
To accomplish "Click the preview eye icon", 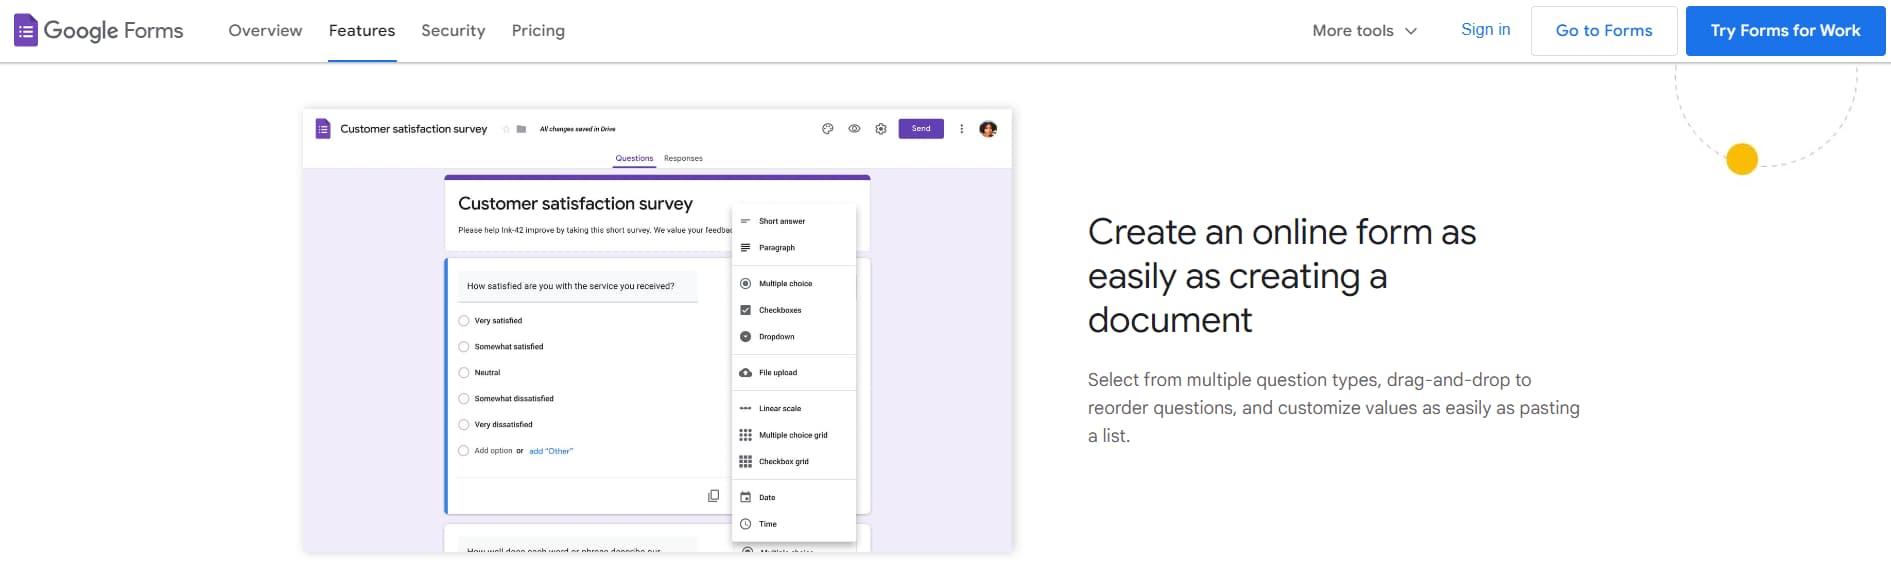I will [x=854, y=129].
